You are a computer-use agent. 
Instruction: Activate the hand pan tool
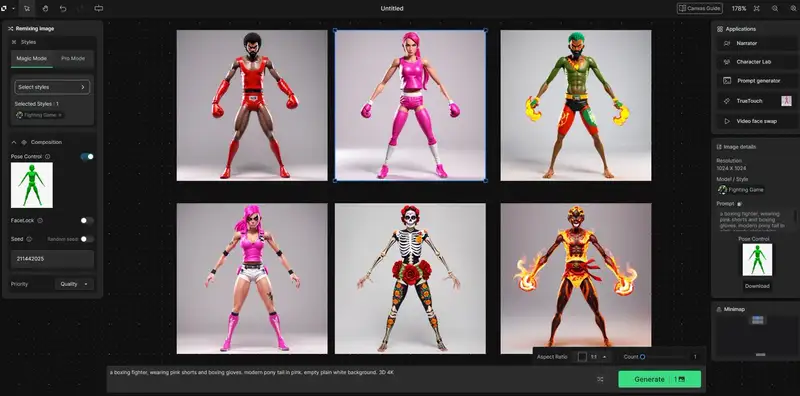coord(45,8)
